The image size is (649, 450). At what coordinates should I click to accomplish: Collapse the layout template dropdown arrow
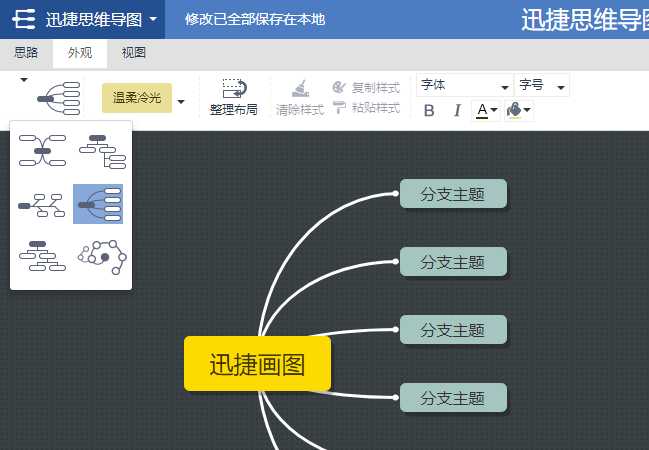coord(24,79)
